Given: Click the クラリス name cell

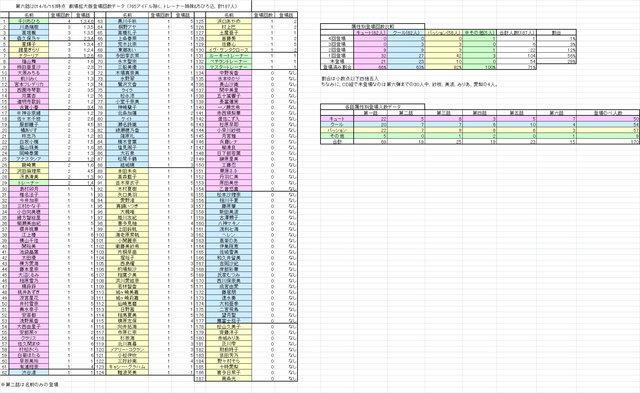Looking at the screenshot, I should click(x=29, y=338).
